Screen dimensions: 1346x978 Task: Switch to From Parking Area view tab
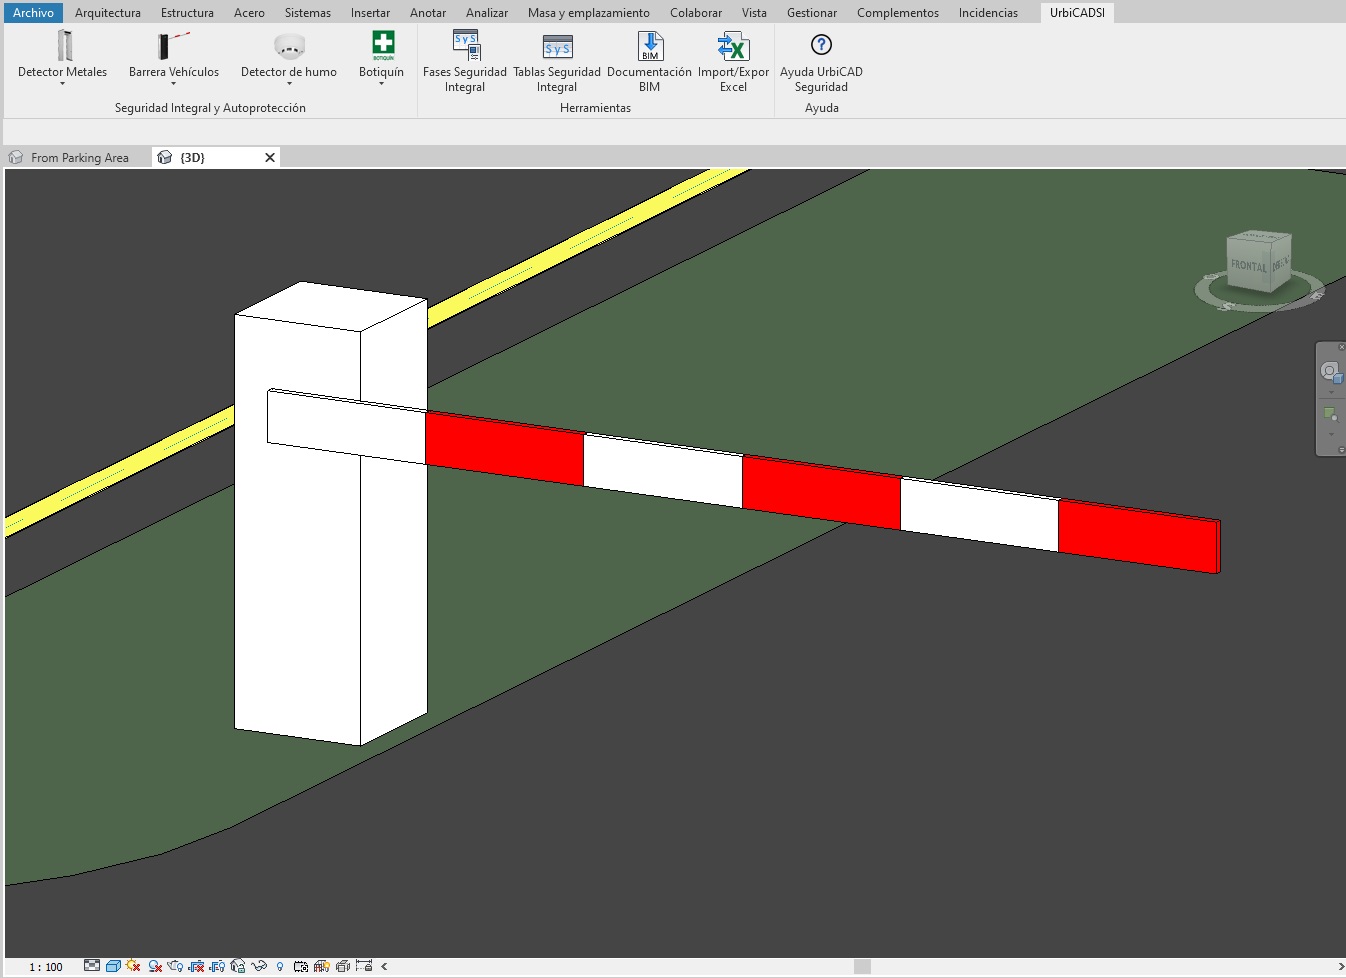coord(79,158)
